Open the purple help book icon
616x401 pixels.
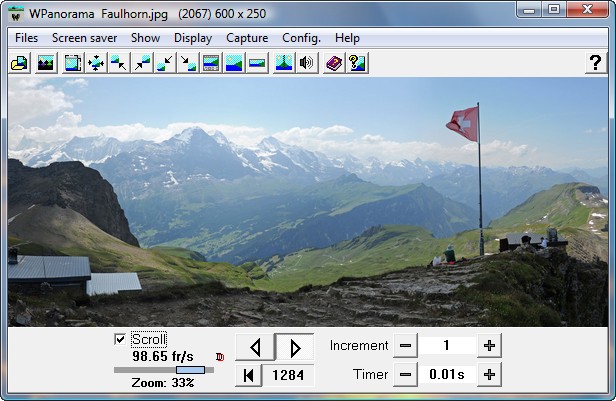334,63
